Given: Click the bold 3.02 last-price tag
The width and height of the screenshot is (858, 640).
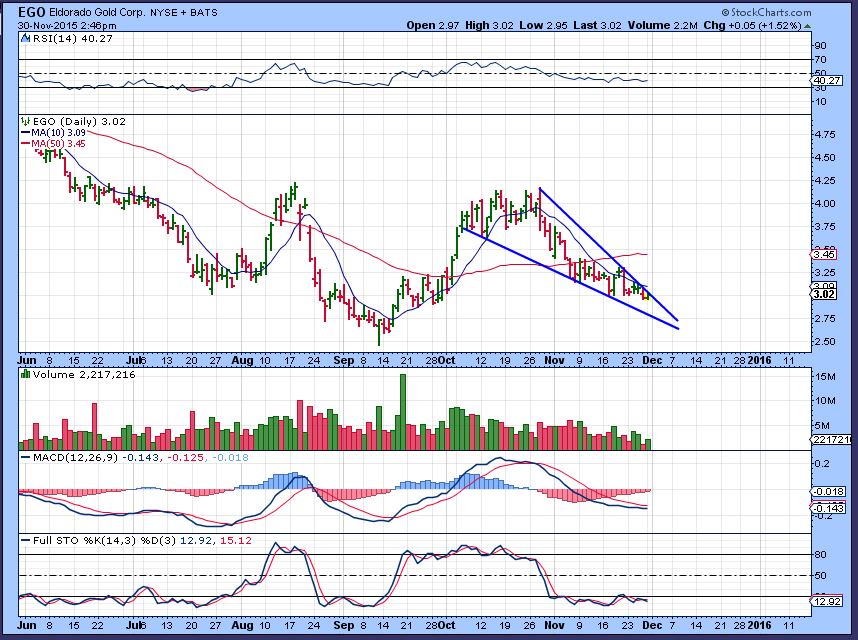Looking at the screenshot, I should (x=824, y=294).
